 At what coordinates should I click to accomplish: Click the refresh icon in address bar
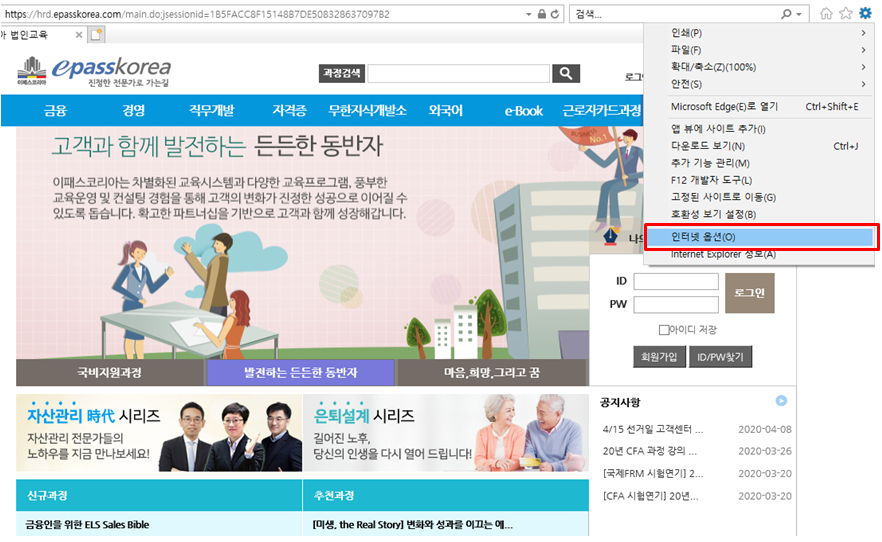[555, 14]
